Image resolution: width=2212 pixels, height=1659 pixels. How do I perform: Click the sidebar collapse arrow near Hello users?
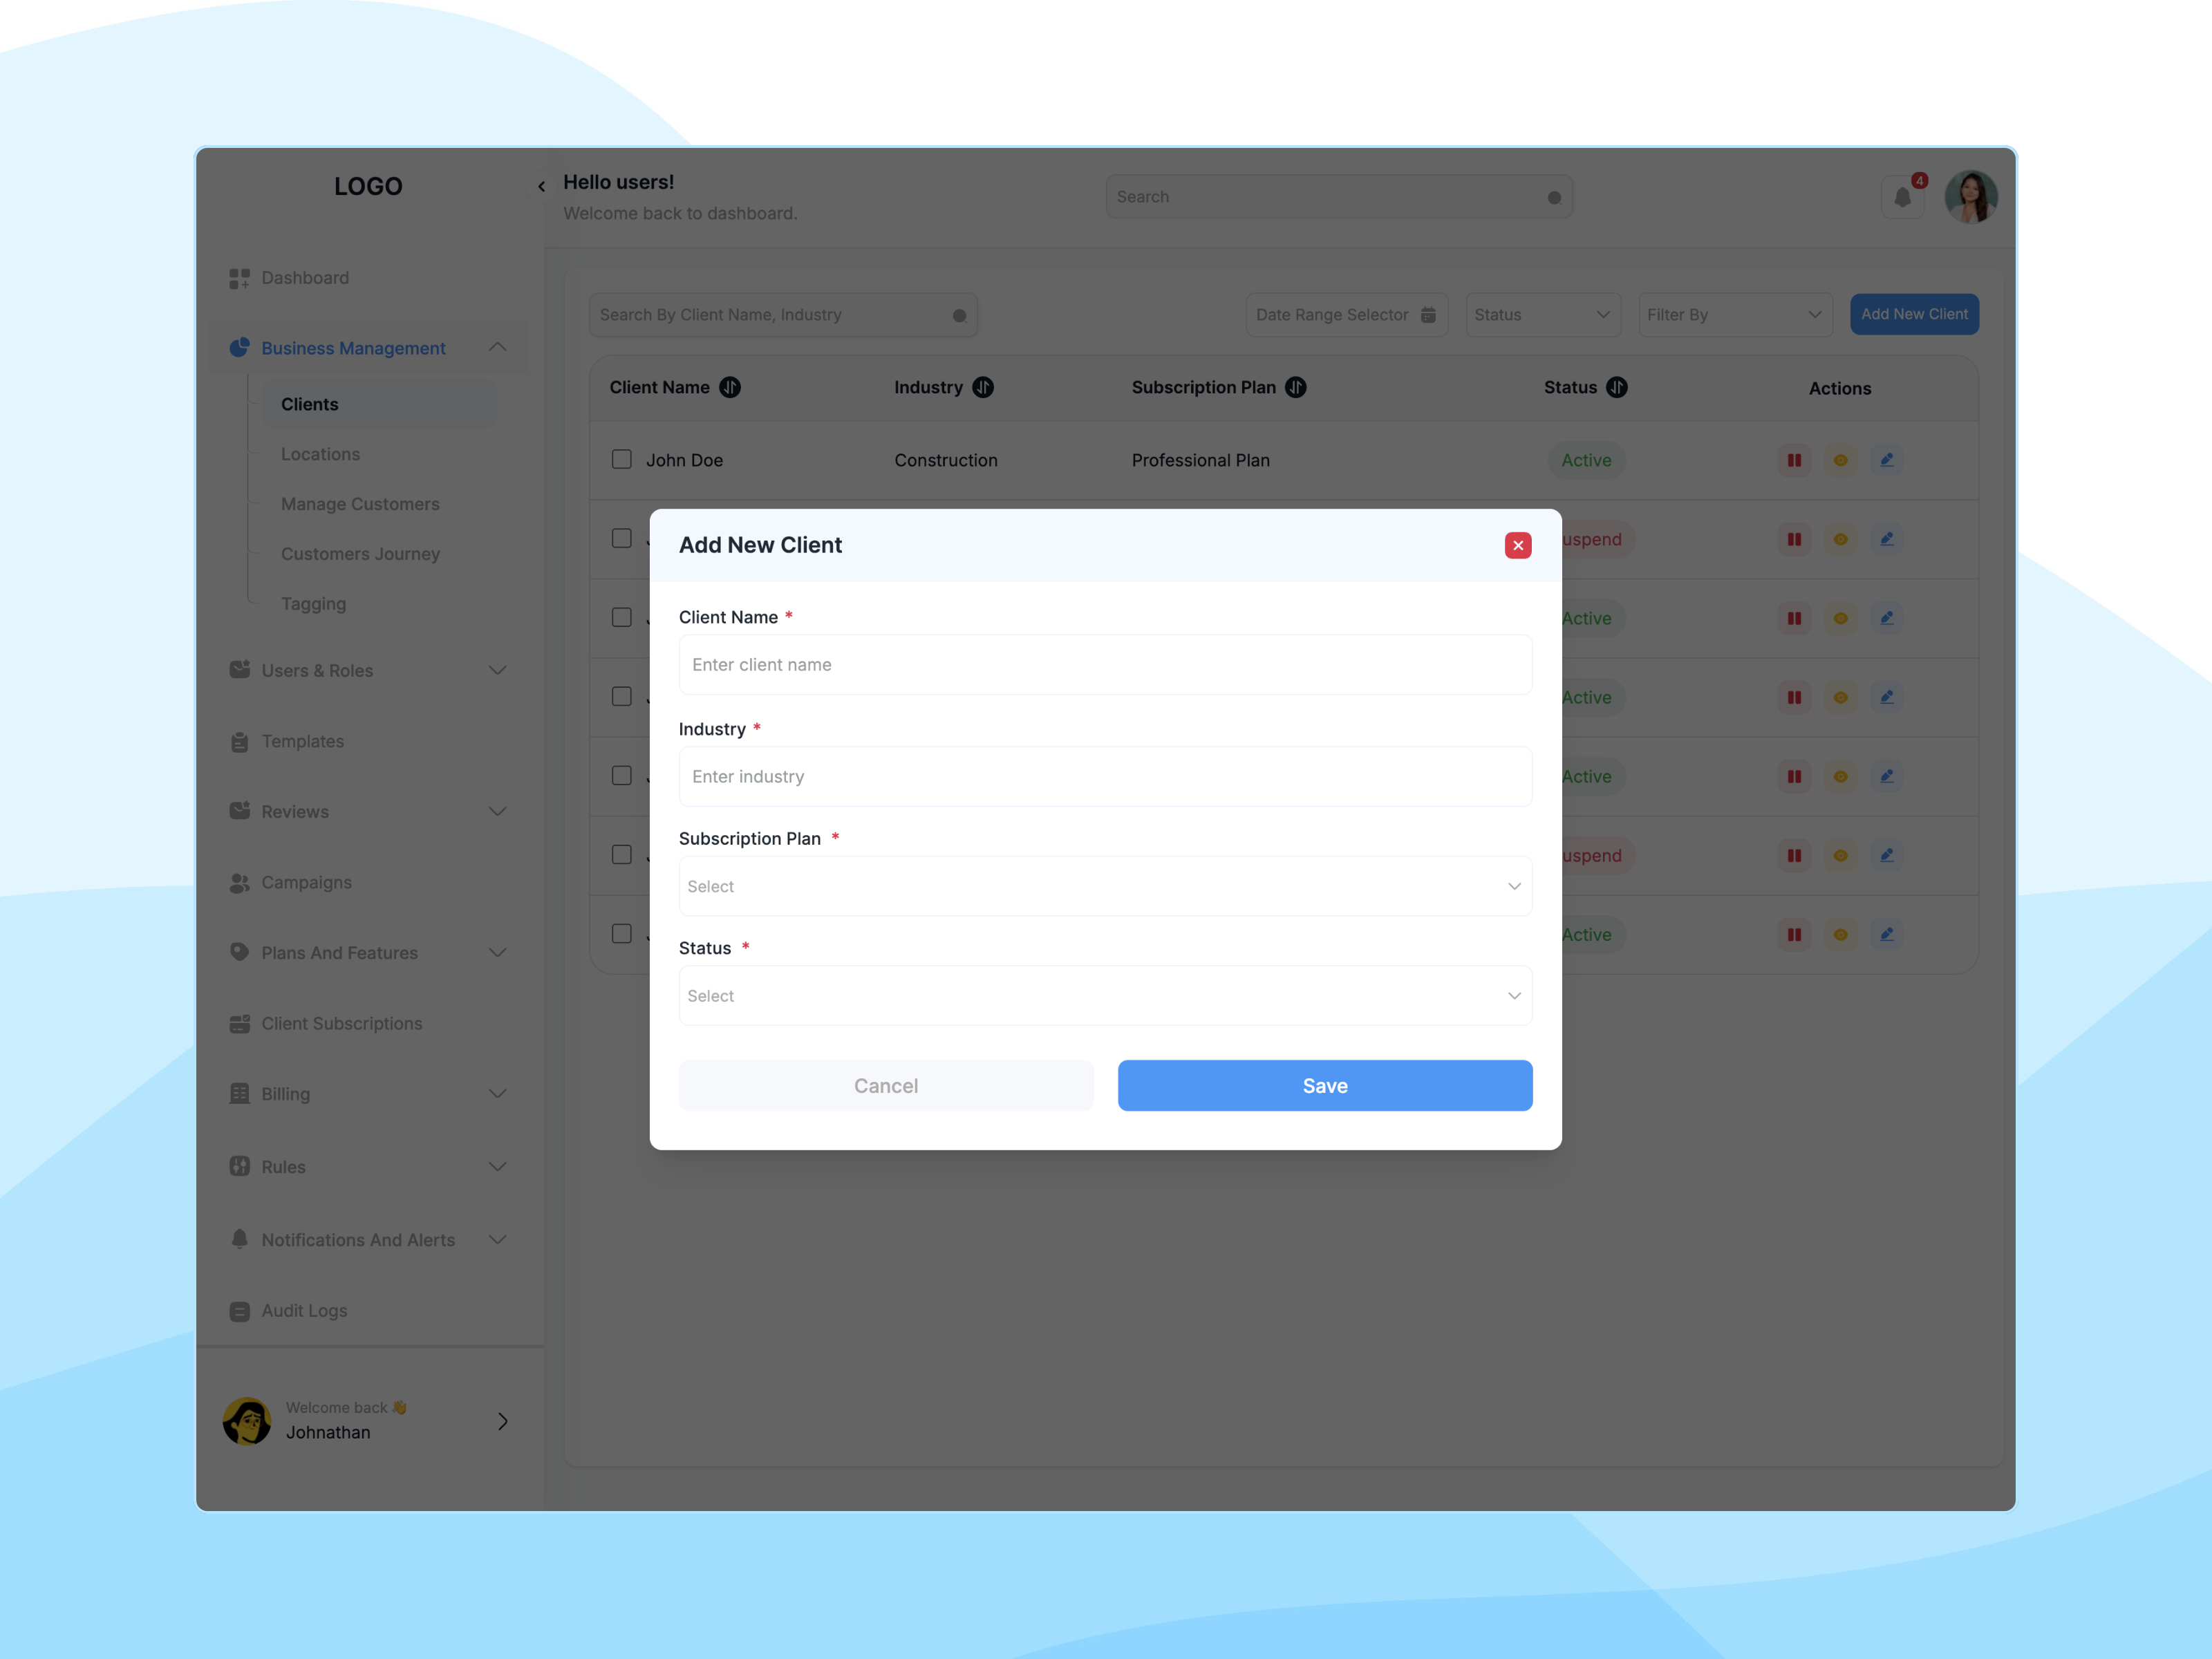click(x=541, y=186)
